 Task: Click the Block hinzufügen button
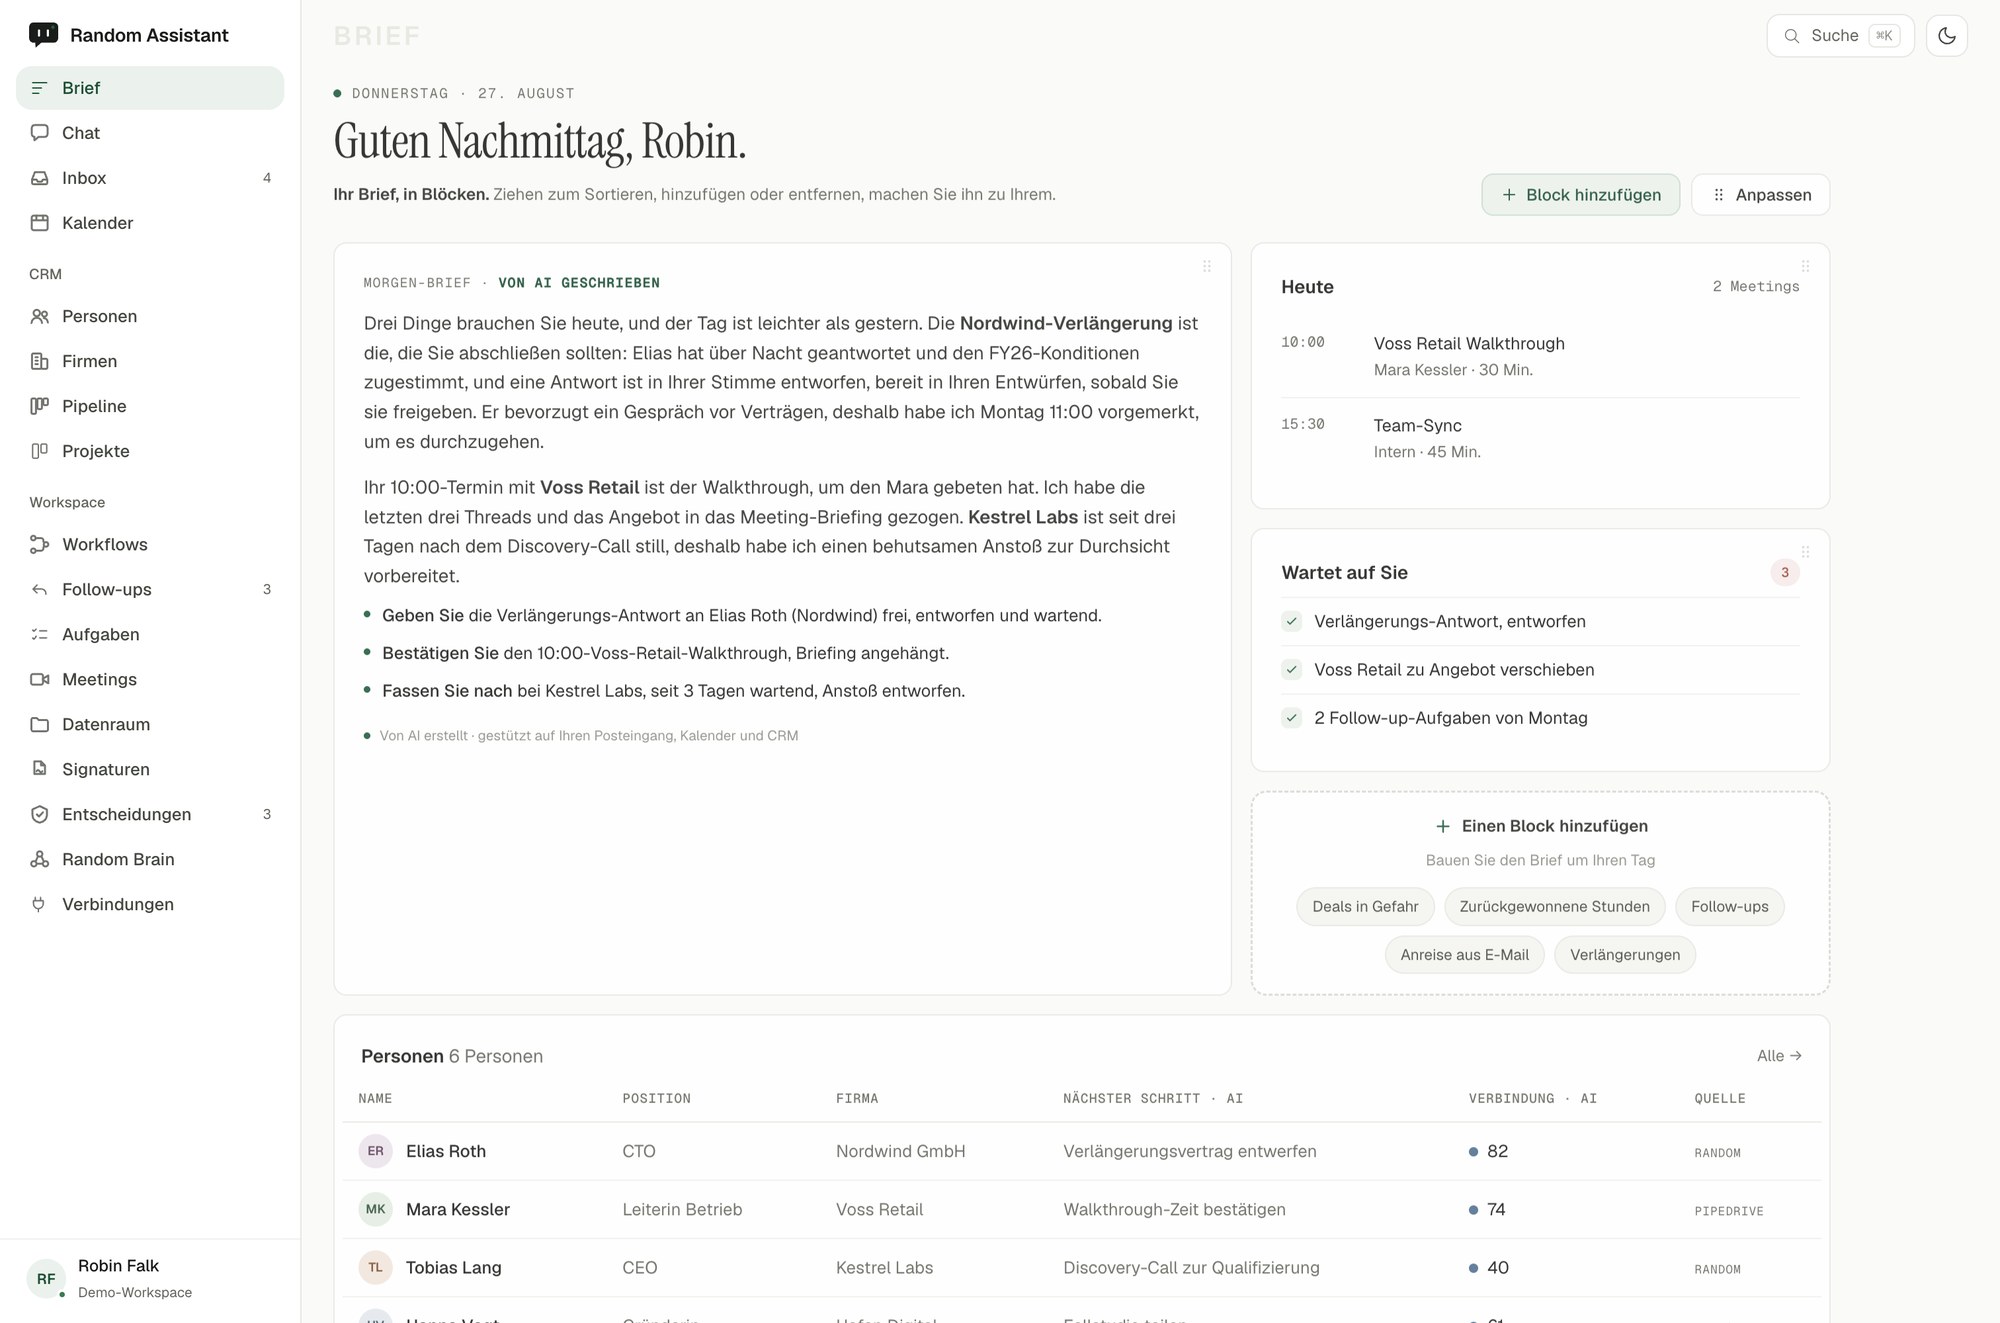(1580, 195)
